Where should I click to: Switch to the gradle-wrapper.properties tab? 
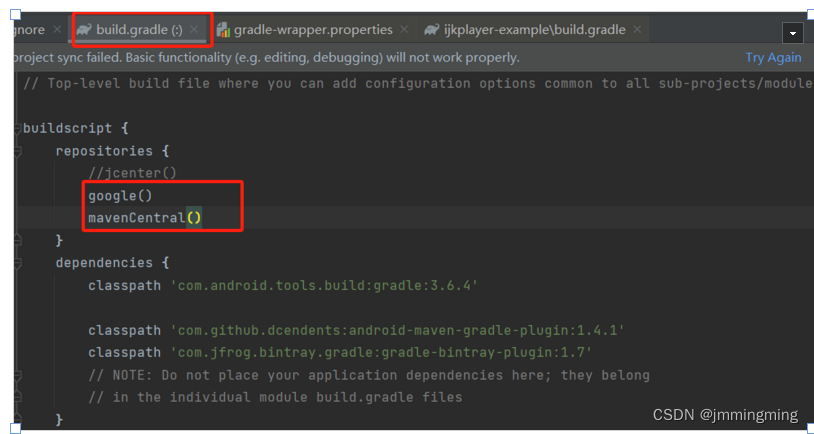pyautogui.click(x=313, y=30)
